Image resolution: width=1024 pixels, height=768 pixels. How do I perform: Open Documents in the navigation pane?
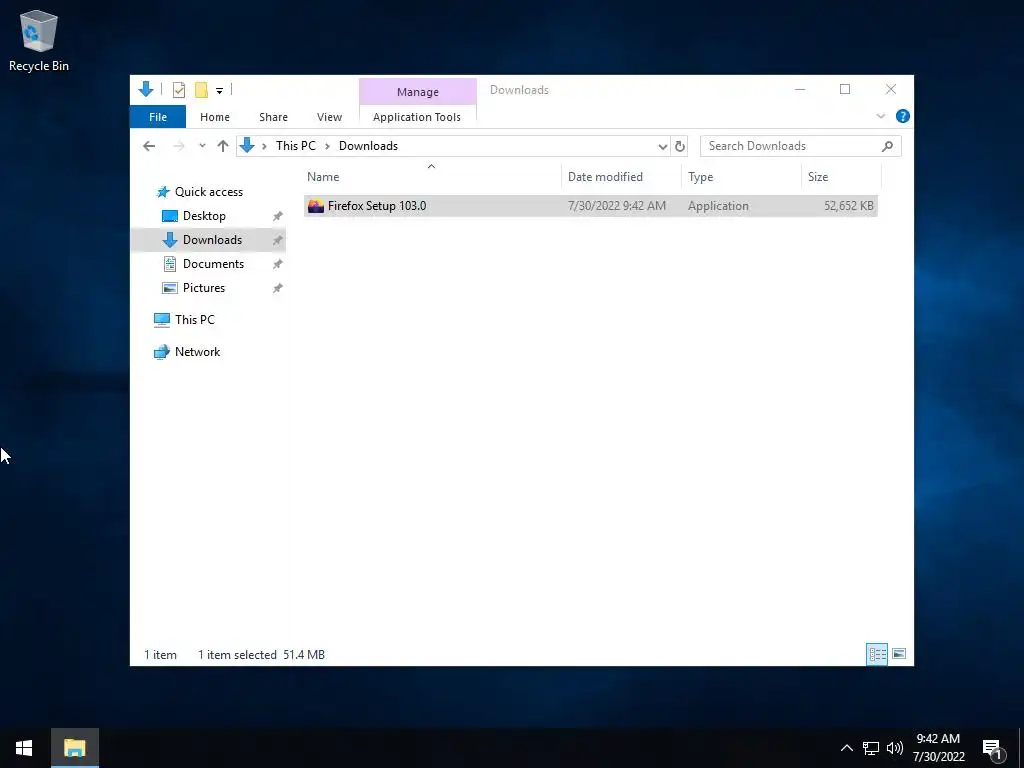tap(213, 264)
